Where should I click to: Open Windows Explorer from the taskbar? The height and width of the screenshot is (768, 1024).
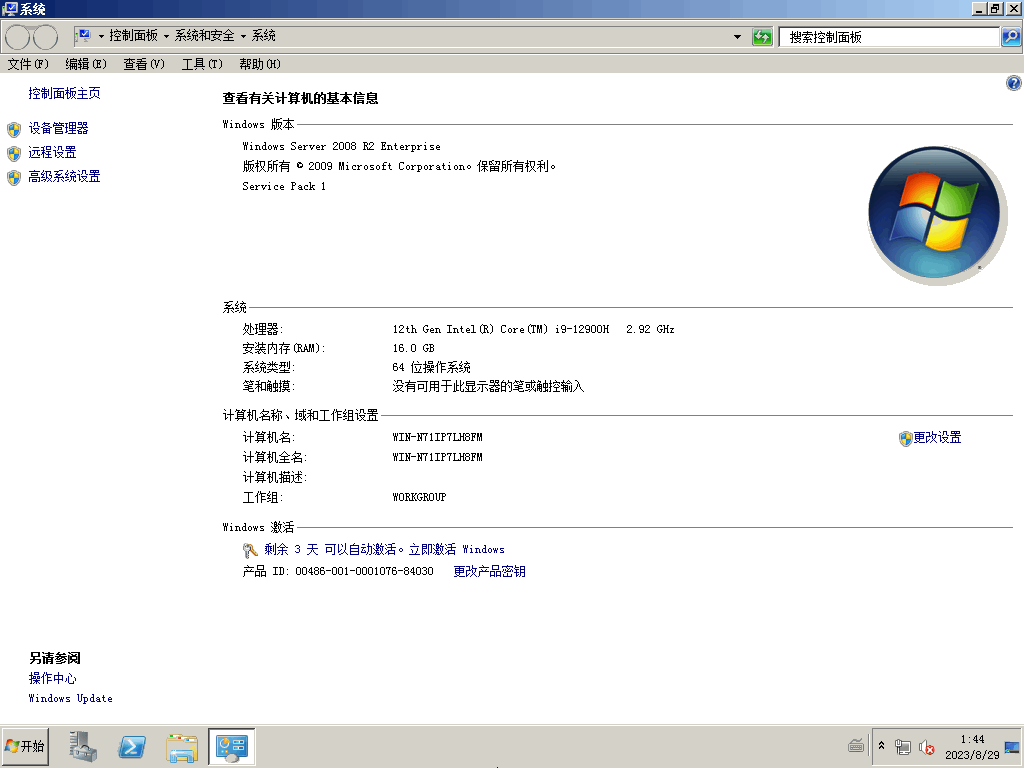pos(182,746)
